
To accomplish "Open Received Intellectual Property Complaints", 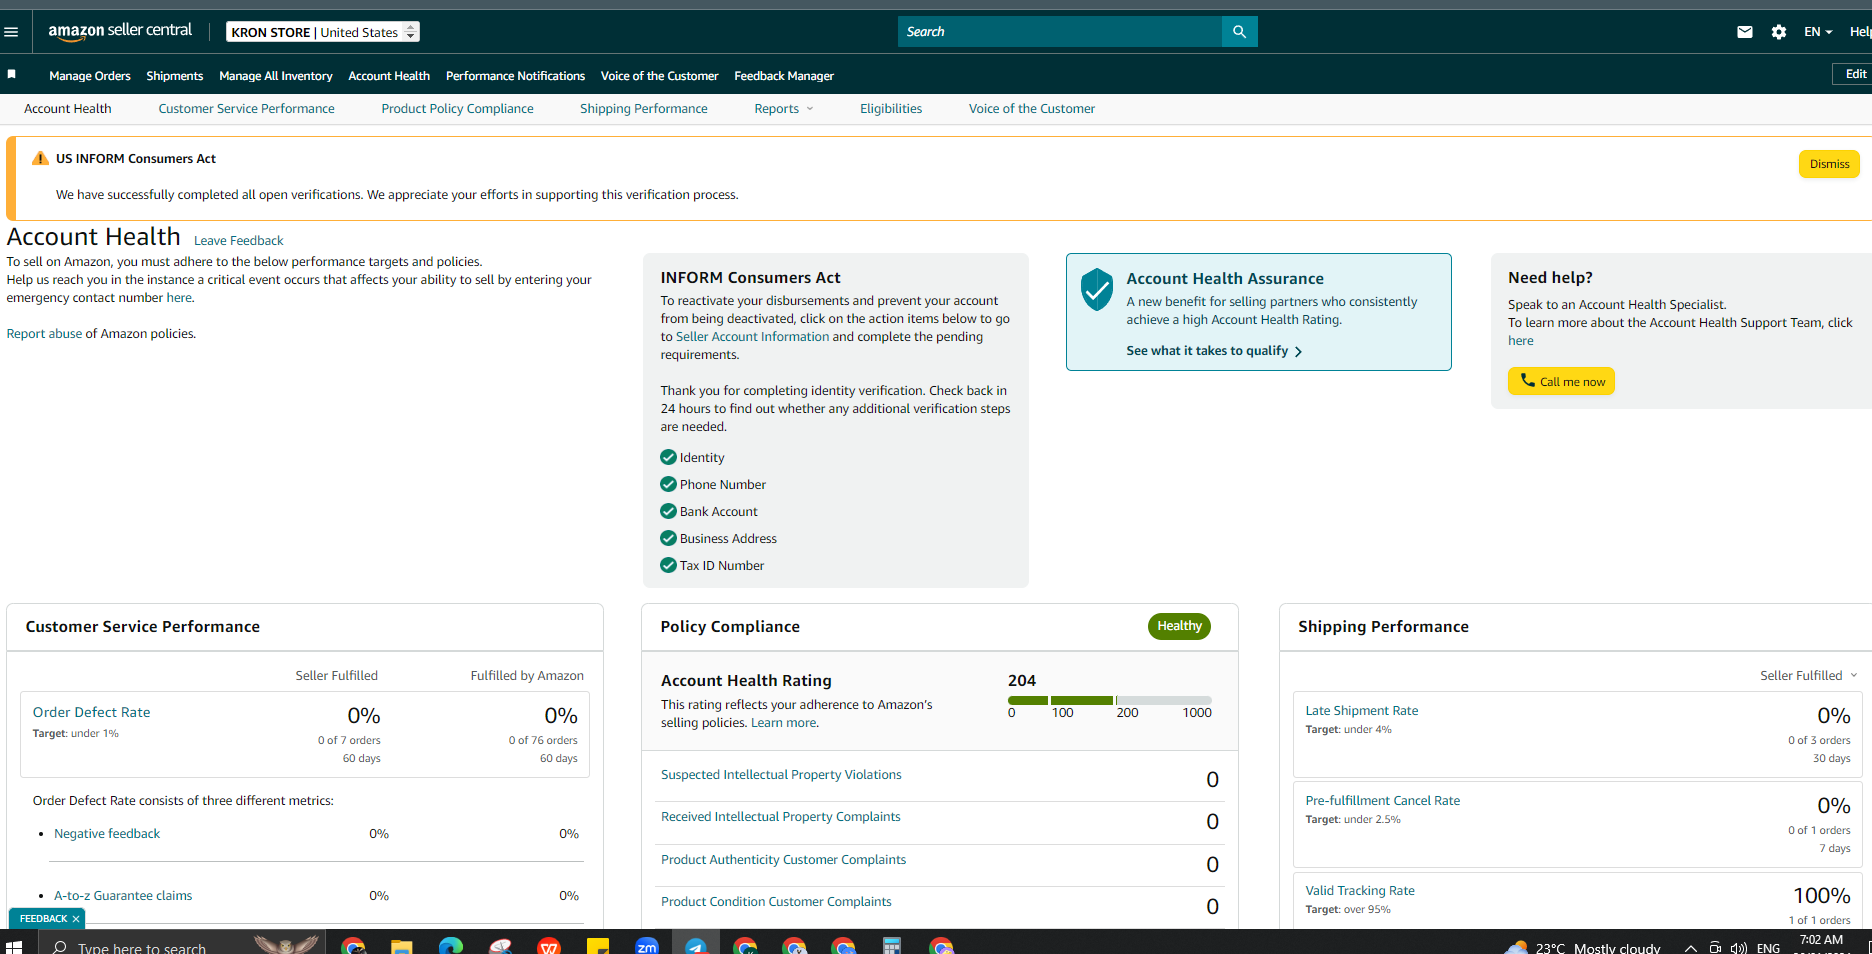I will [x=781, y=817].
